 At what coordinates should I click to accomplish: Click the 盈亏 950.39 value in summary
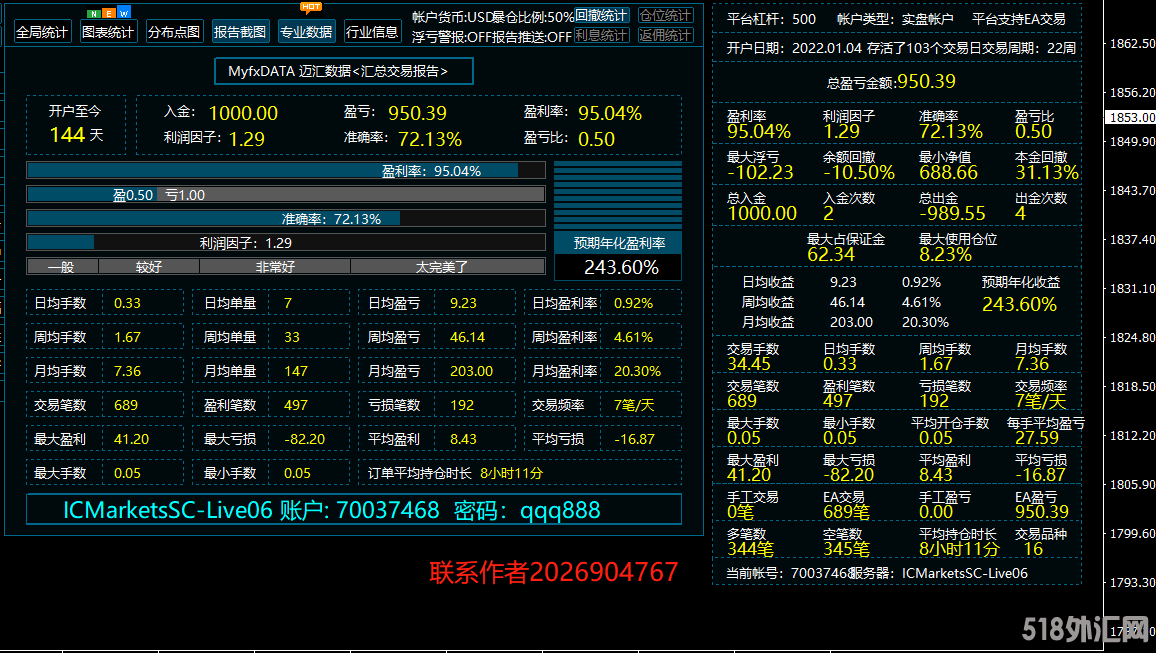[417, 114]
